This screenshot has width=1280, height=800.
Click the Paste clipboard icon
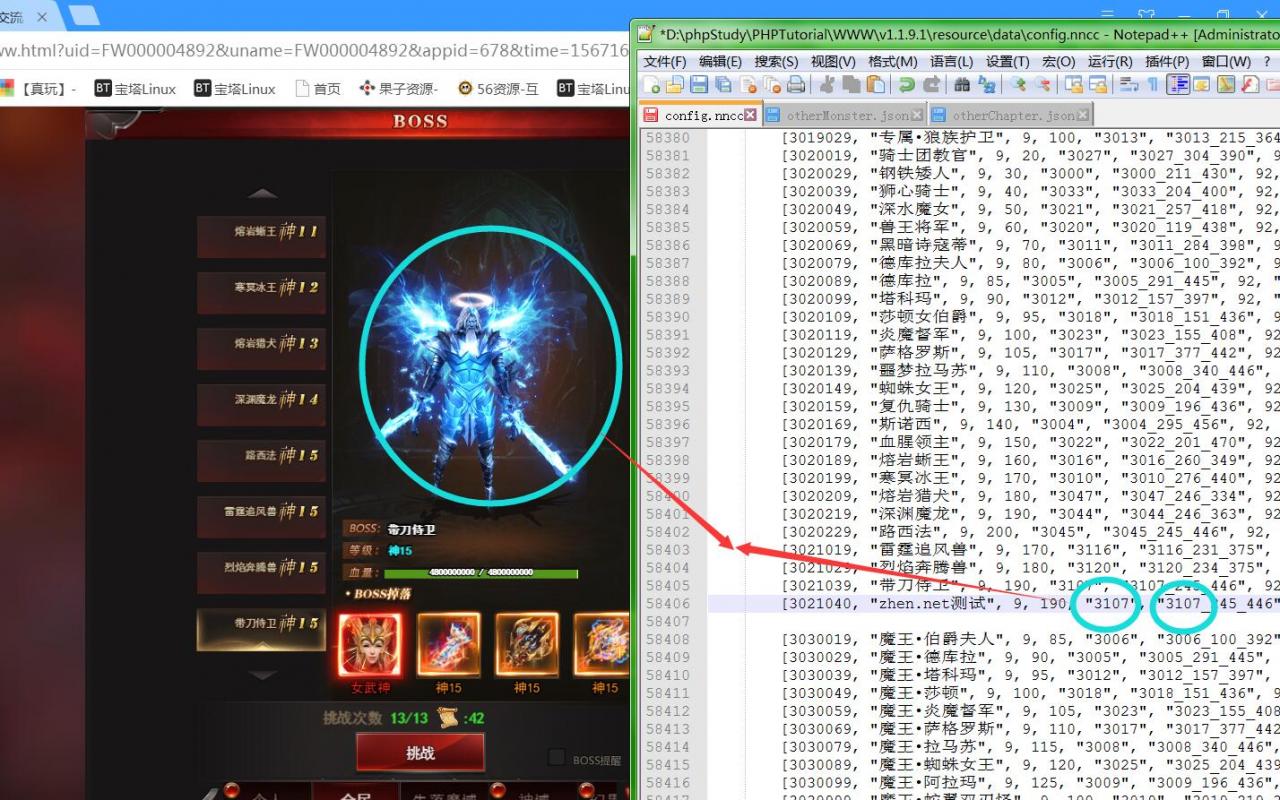(875, 85)
